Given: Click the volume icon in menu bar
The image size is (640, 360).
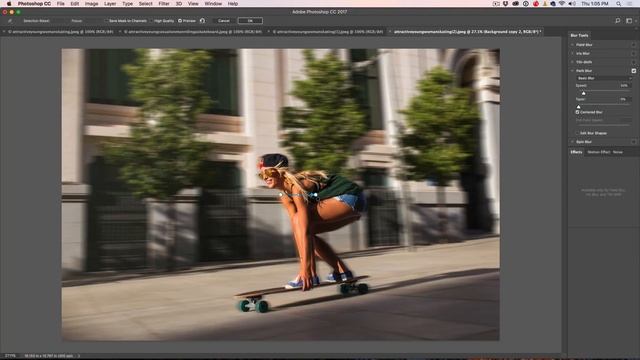Looking at the screenshot, I should click(x=572, y=3).
